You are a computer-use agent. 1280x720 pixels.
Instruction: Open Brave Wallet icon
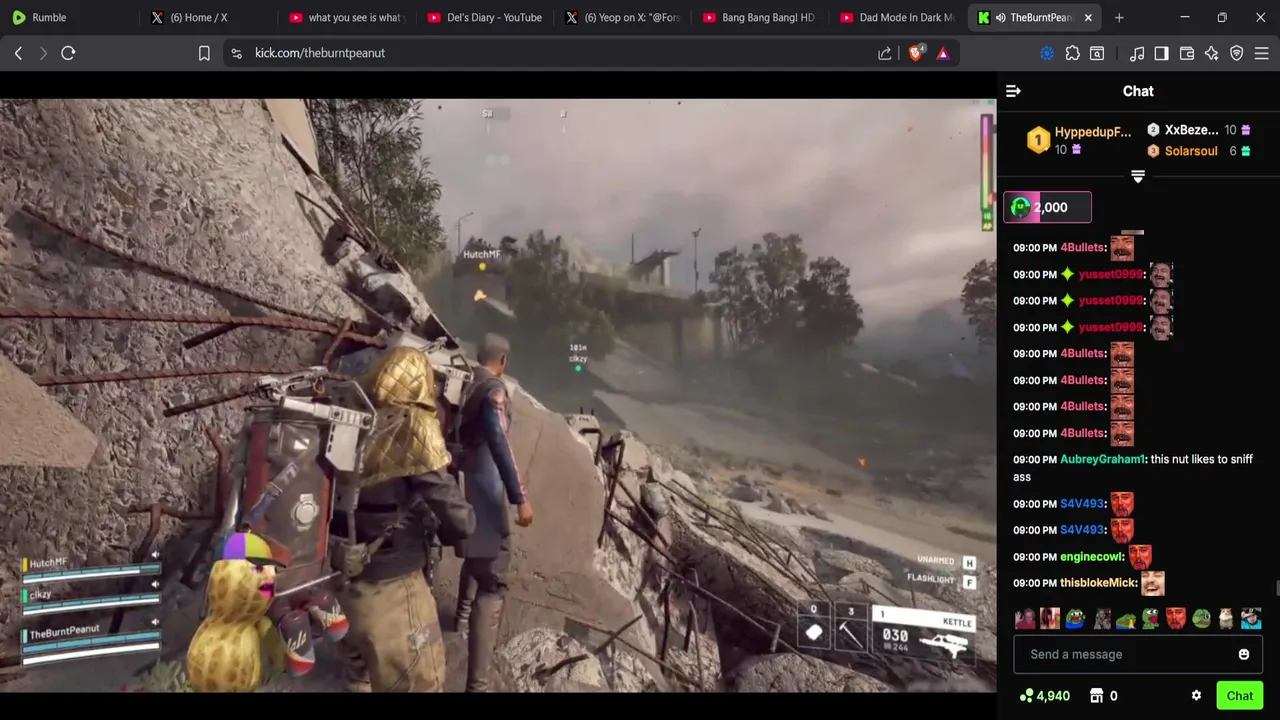1187,53
